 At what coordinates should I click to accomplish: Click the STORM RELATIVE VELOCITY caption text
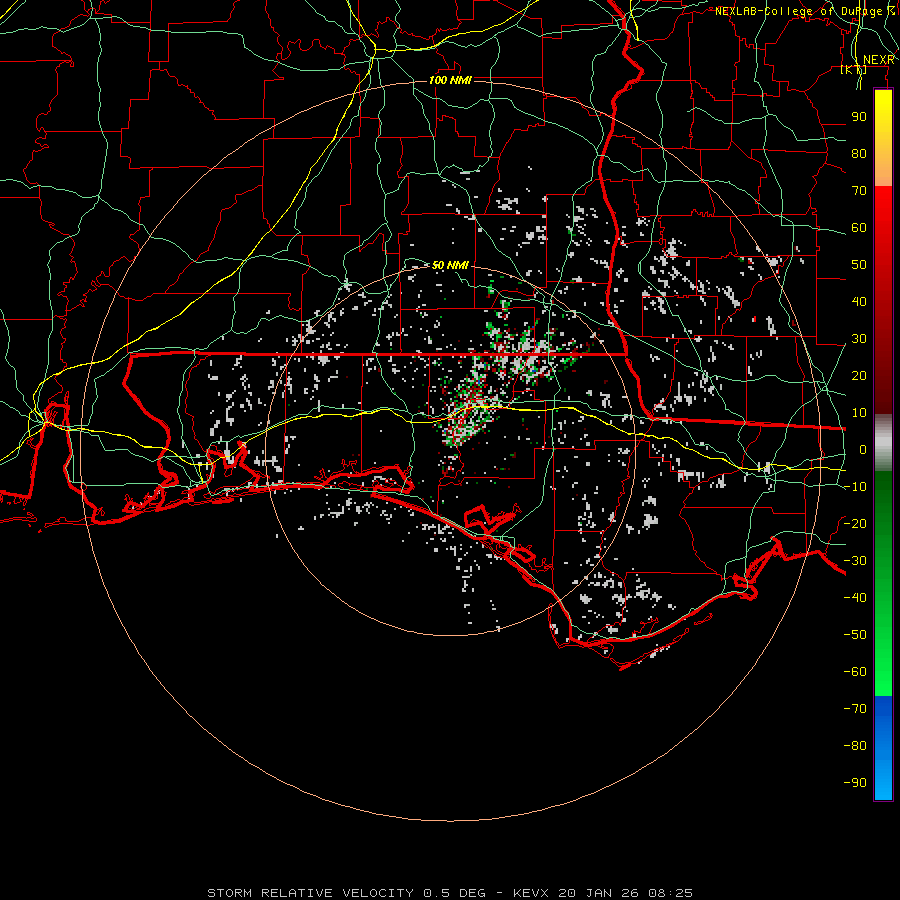[310, 893]
